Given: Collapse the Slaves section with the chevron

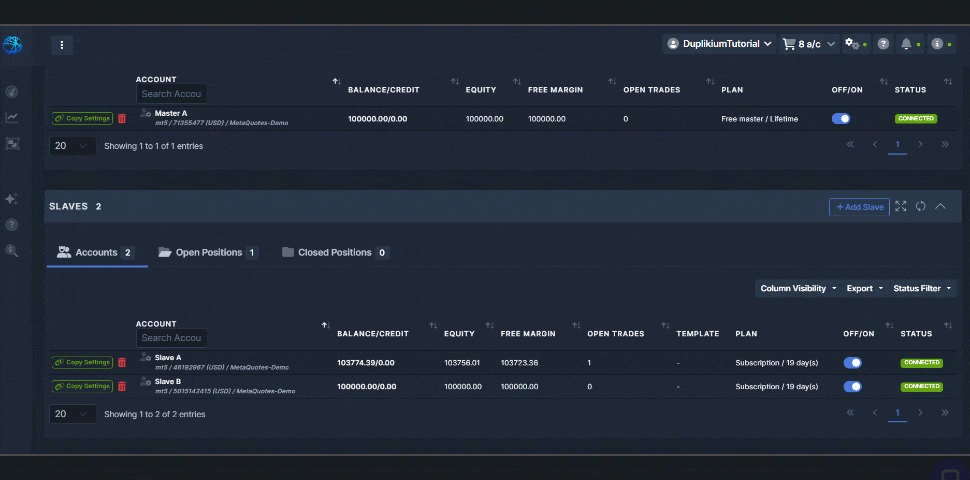Looking at the screenshot, I should (940, 206).
